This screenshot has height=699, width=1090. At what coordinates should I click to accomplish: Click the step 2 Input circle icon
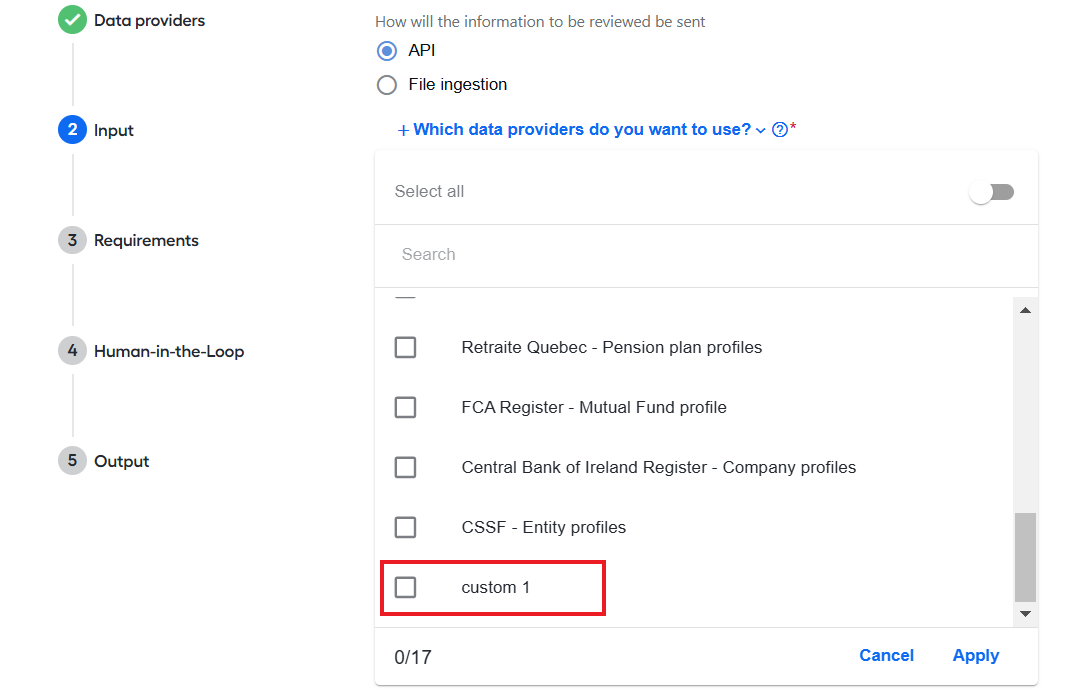(72, 130)
